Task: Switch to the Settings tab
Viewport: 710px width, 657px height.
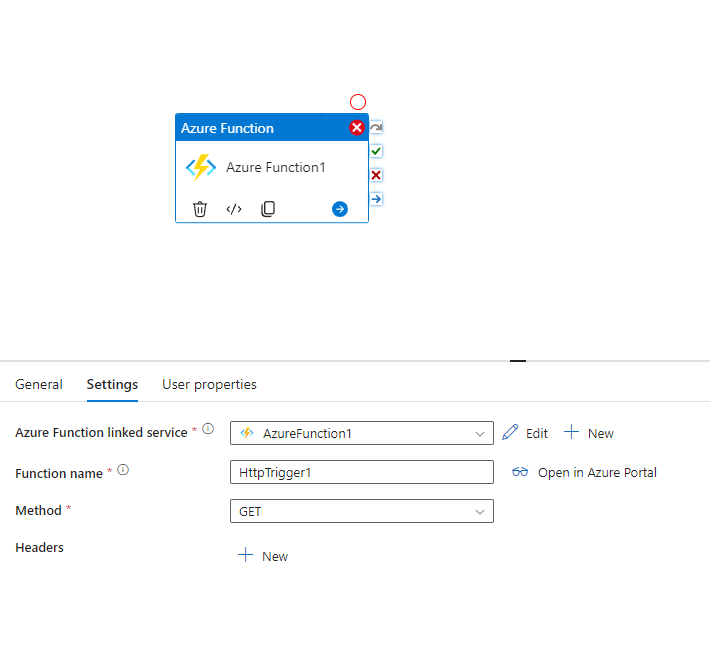Action: (112, 384)
